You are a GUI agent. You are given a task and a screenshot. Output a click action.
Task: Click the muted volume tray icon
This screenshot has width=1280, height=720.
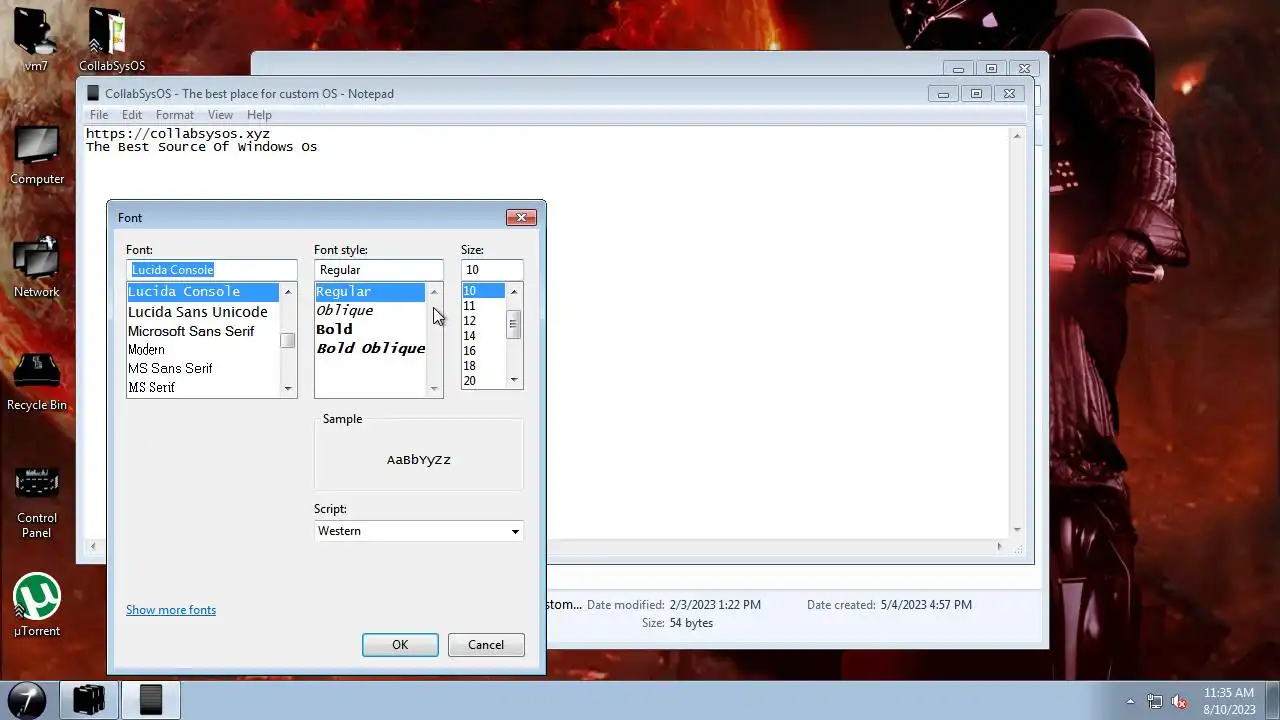click(1179, 701)
